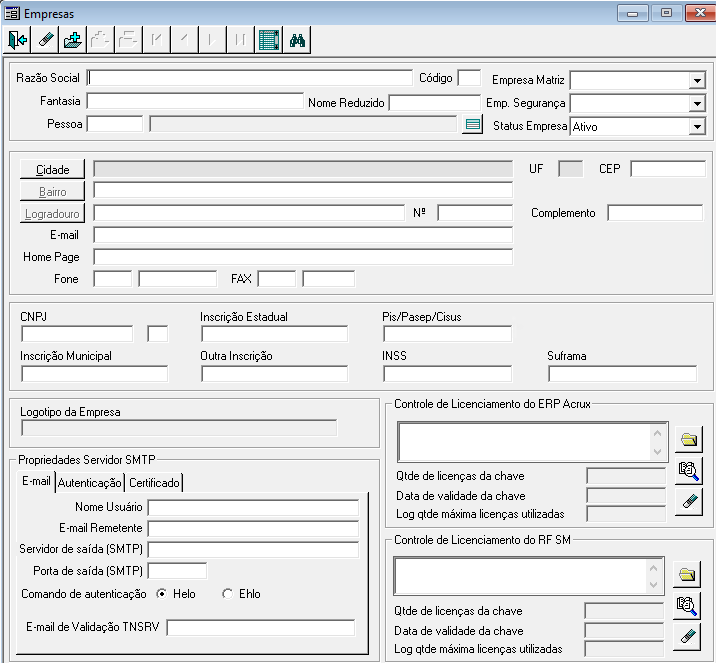Screen dimensions: 716x663
Task: Open the Empresa Matriz dropdown
Action: pos(697,81)
